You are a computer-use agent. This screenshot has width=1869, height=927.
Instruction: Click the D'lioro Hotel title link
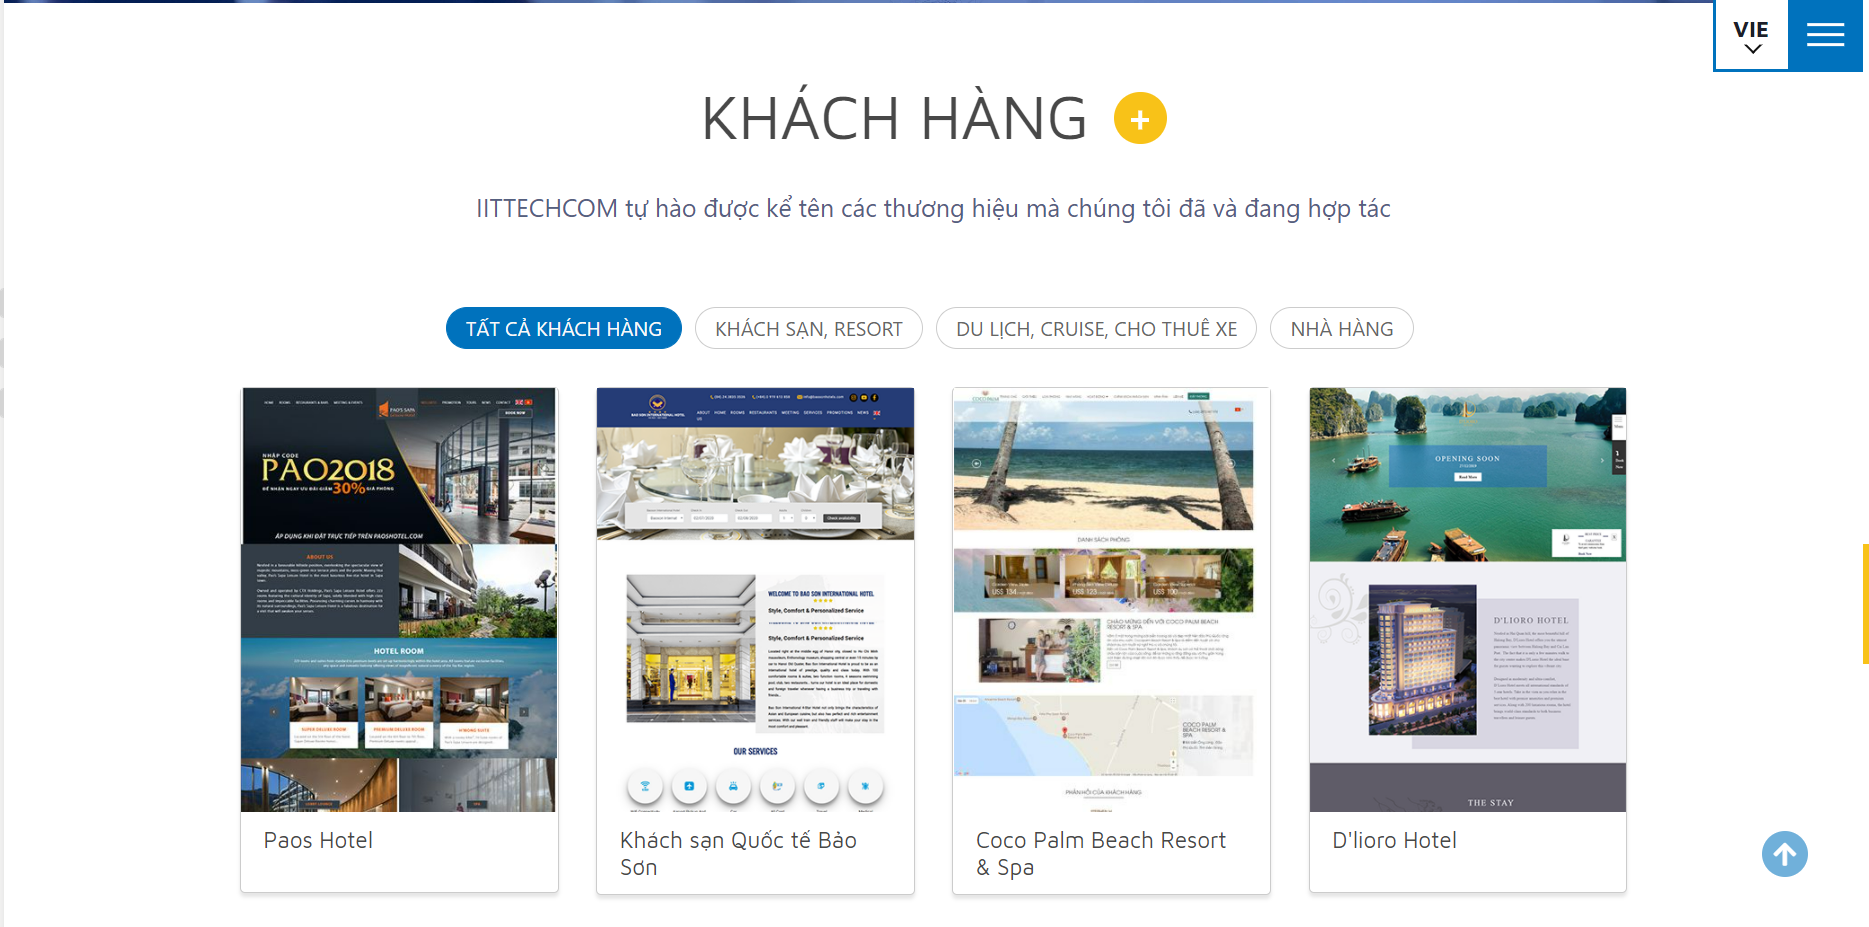(x=1394, y=841)
